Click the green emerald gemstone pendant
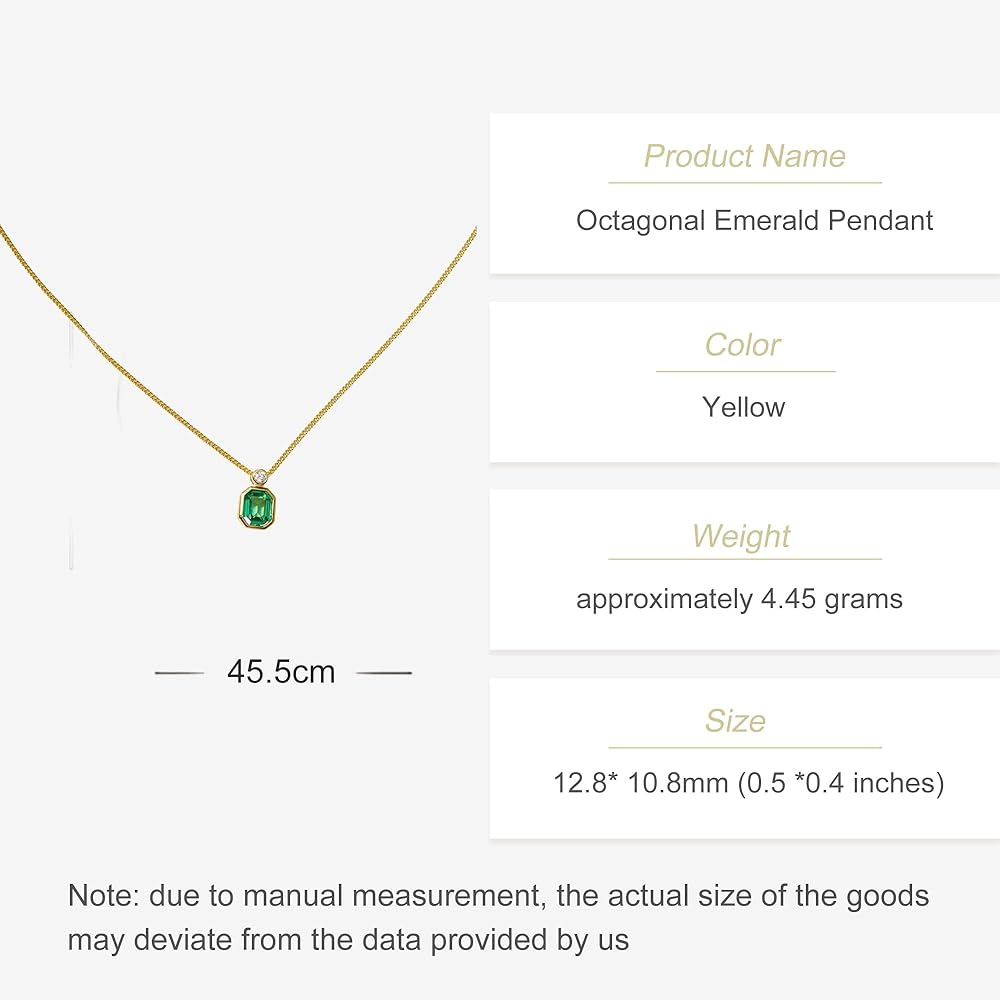Screen dimensions: 1000x1000 tap(256, 506)
